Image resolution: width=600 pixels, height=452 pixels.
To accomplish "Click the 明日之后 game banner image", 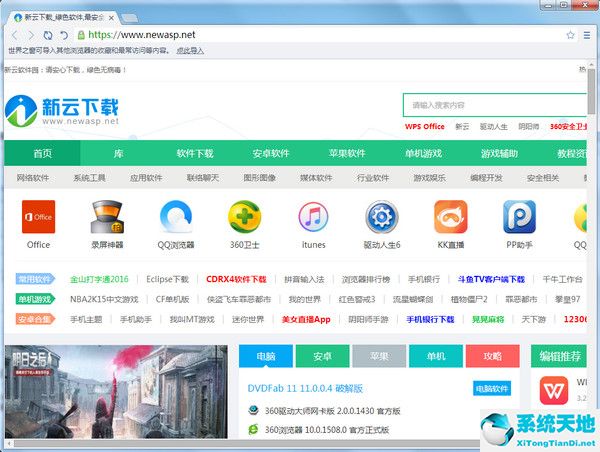I will (116, 392).
